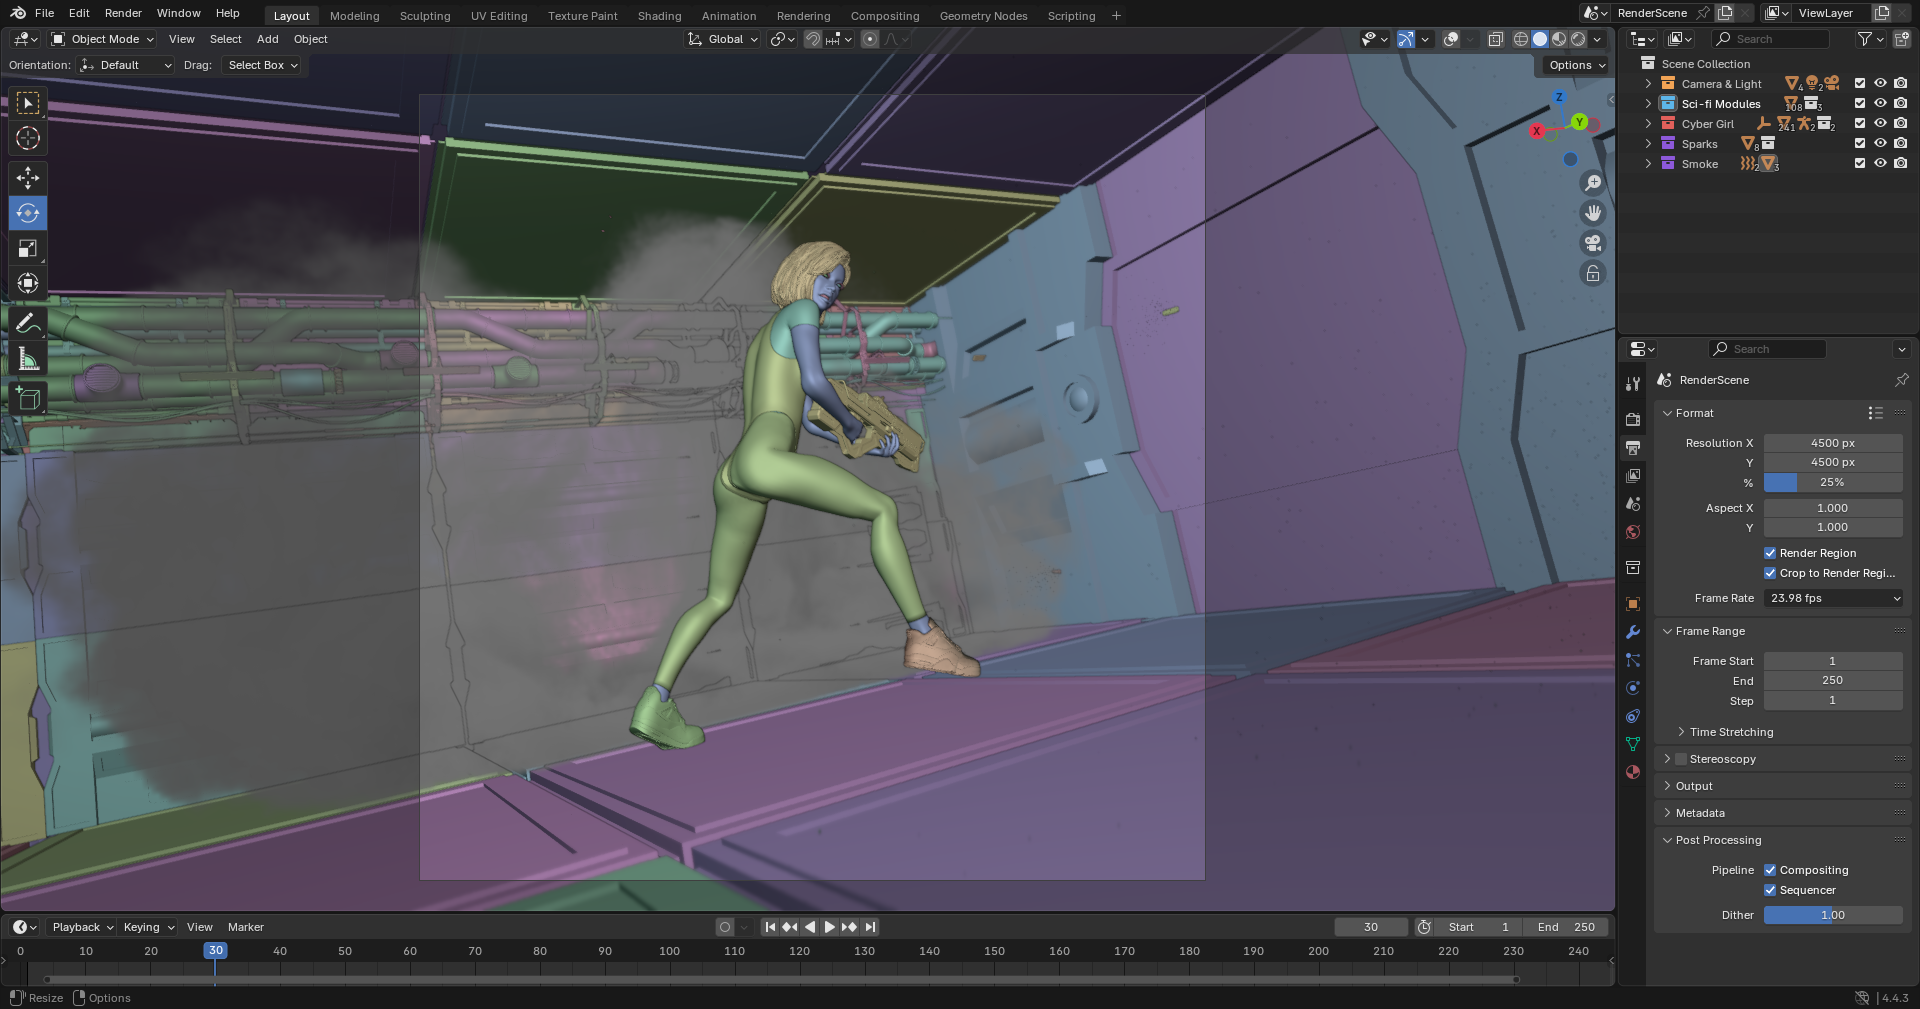This screenshot has width=1920, height=1009.
Task: Expand the Cyber Girl collection
Action: 1648,124
